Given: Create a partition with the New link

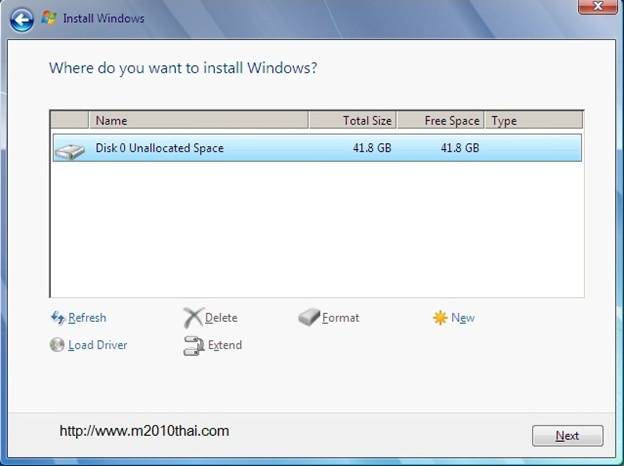Looking at the screenshot, I should 463,318.
